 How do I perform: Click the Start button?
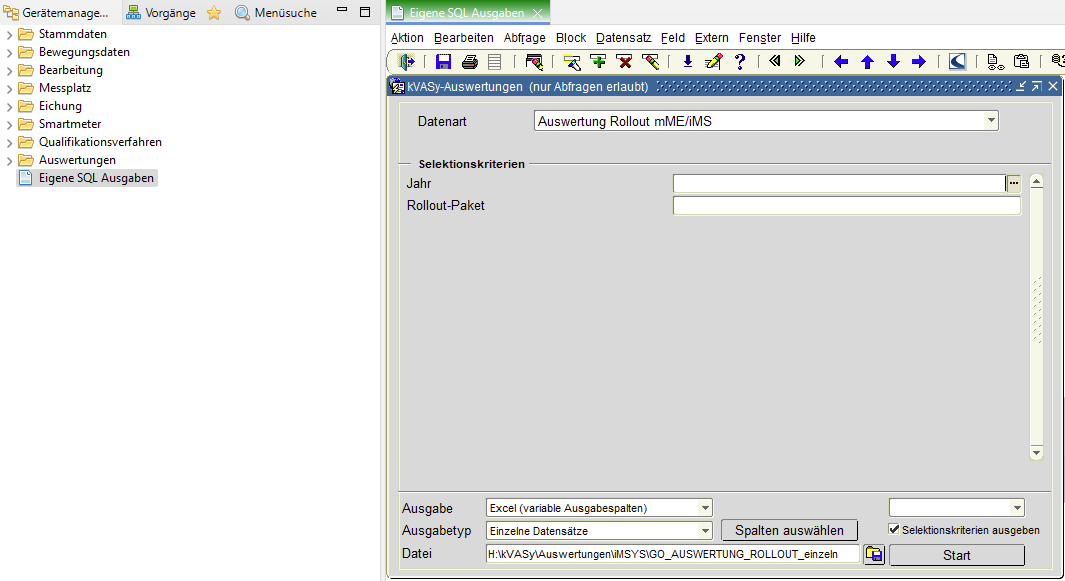[956, 555]
